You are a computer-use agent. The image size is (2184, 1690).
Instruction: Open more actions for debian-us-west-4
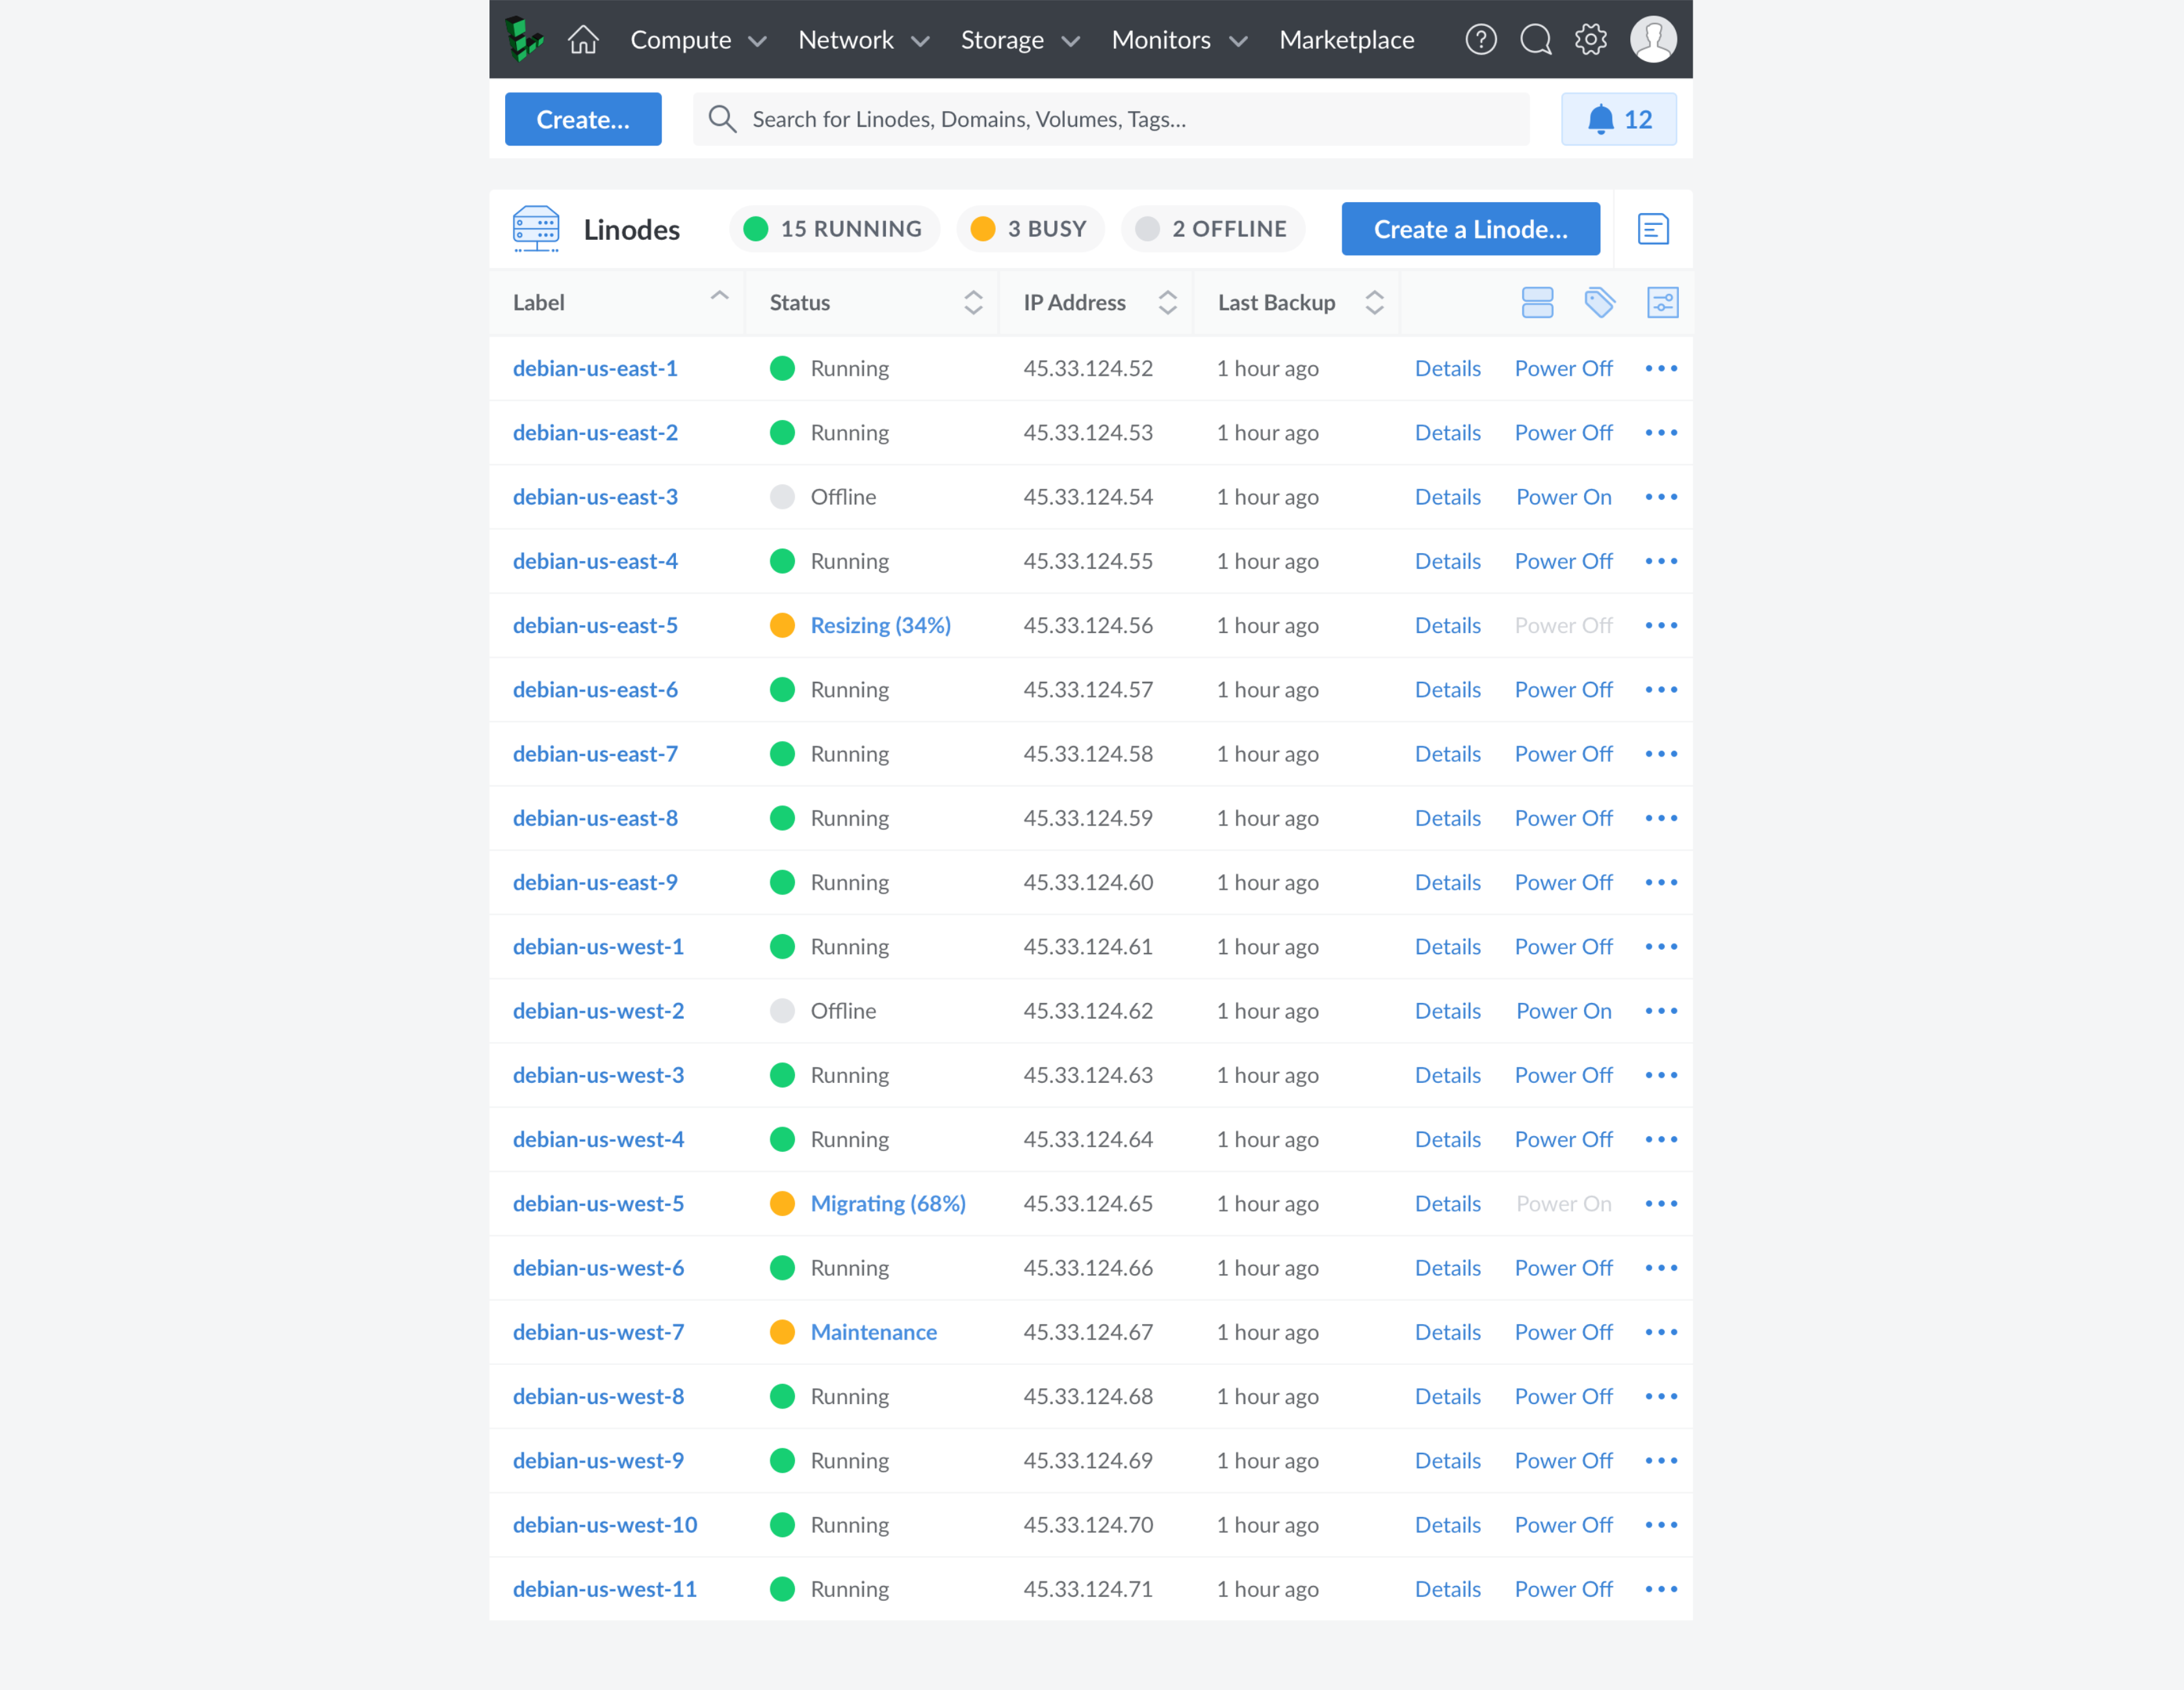click(1660, 1140)
